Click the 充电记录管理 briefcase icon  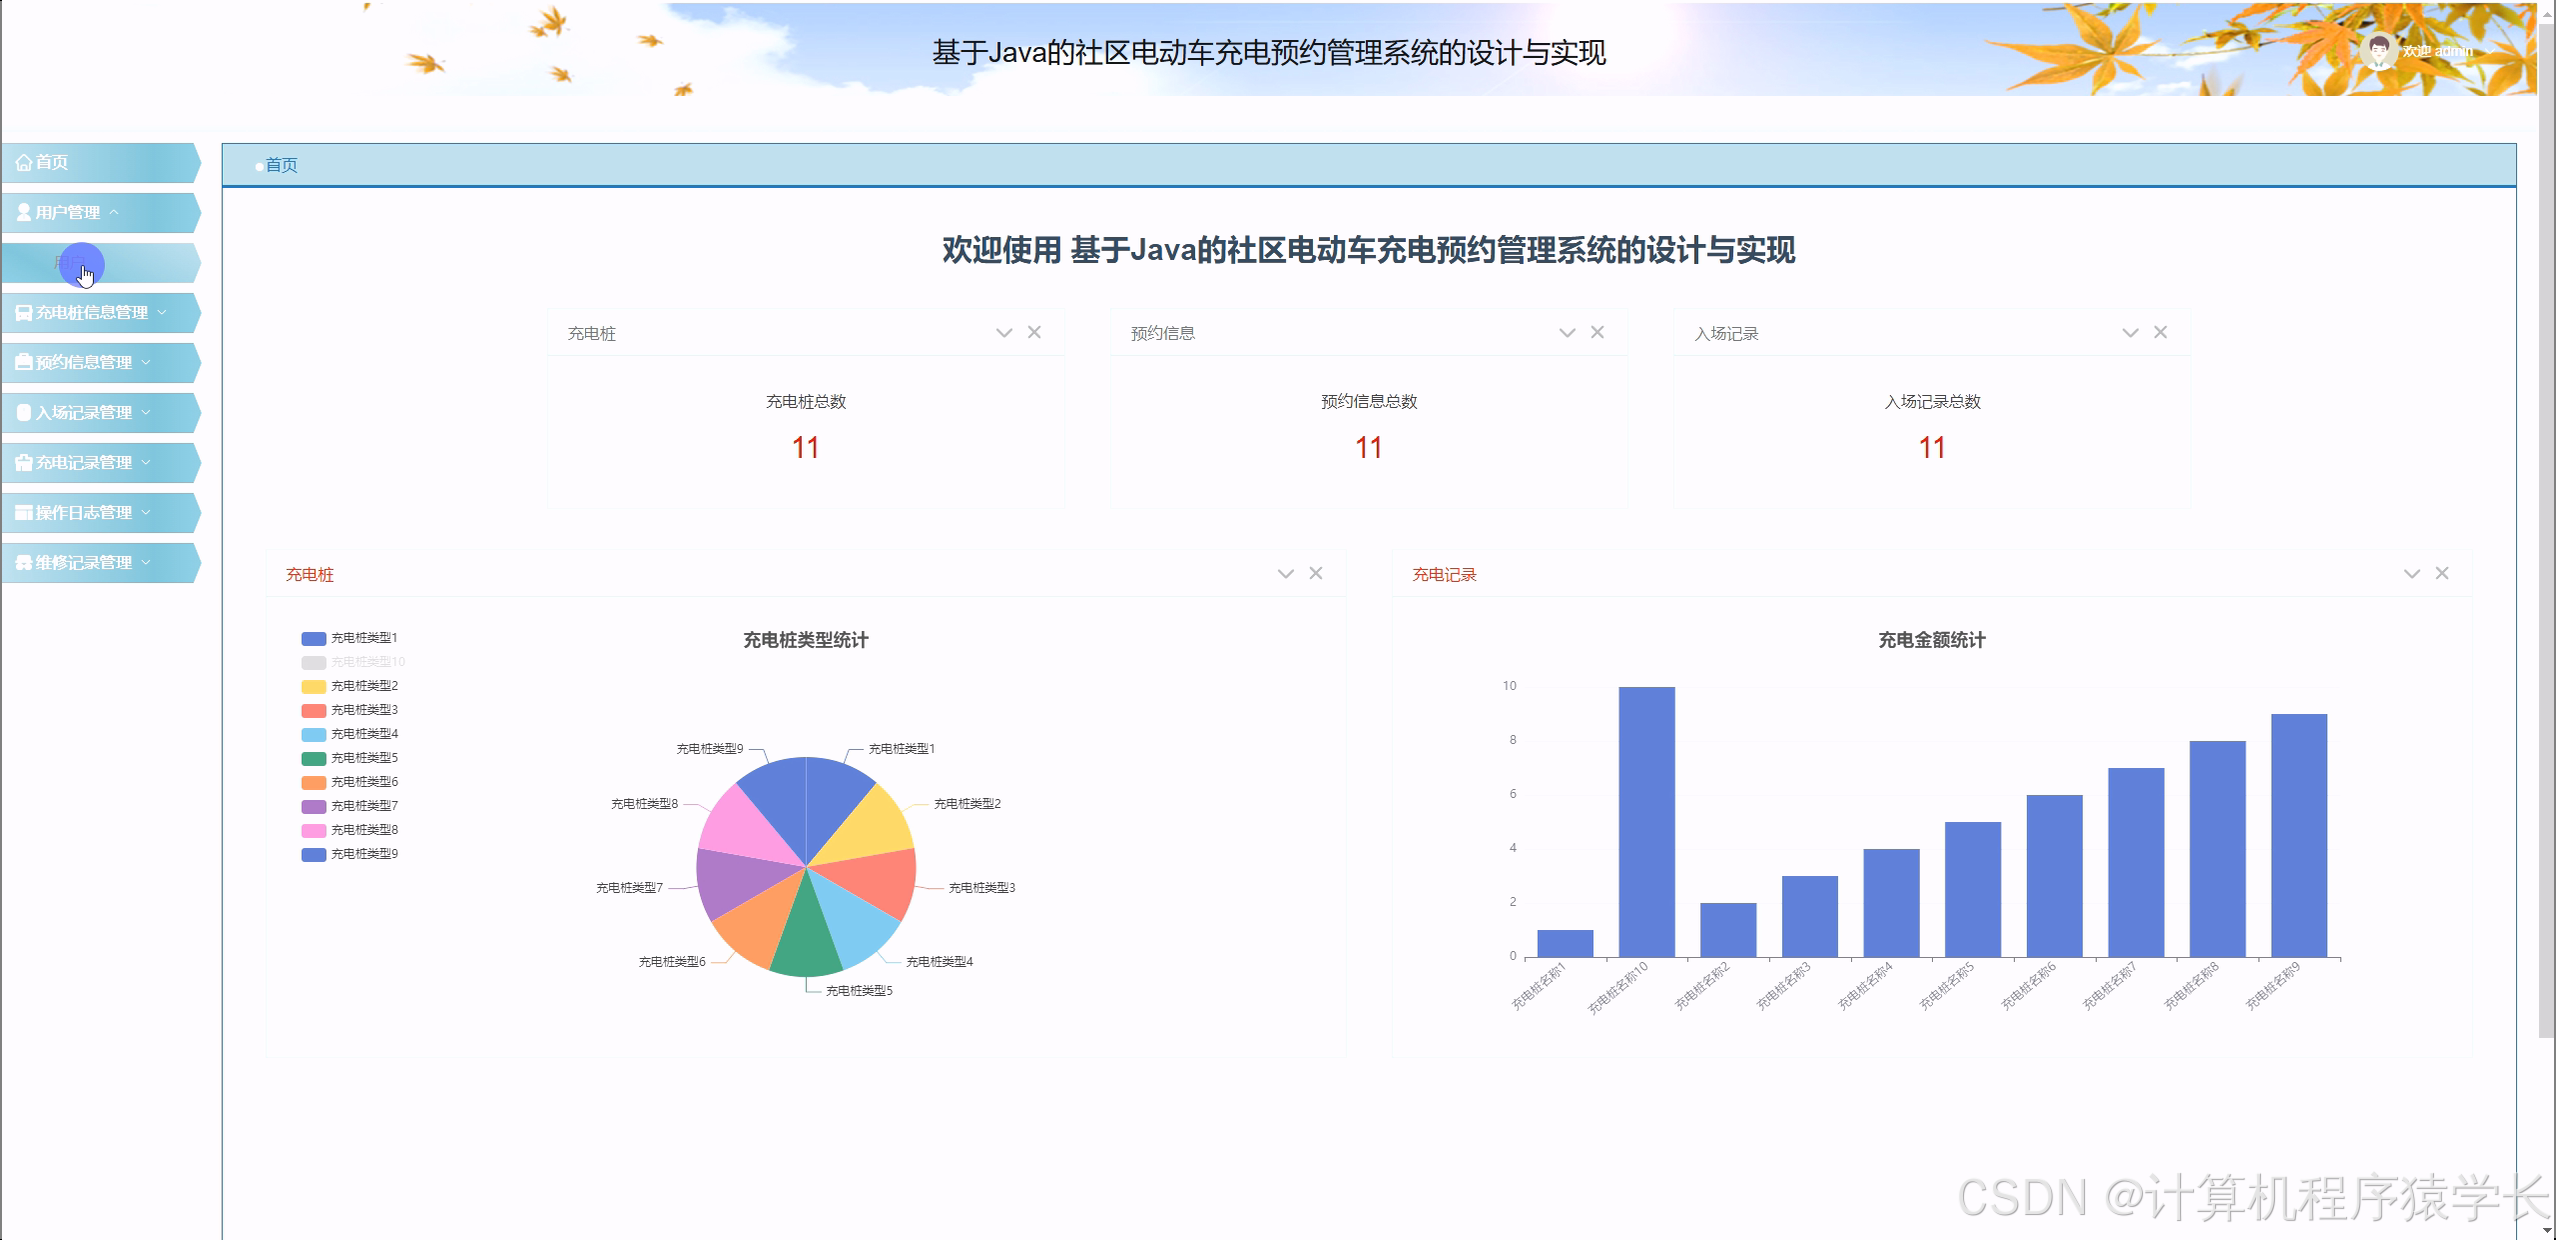point(23,462)
